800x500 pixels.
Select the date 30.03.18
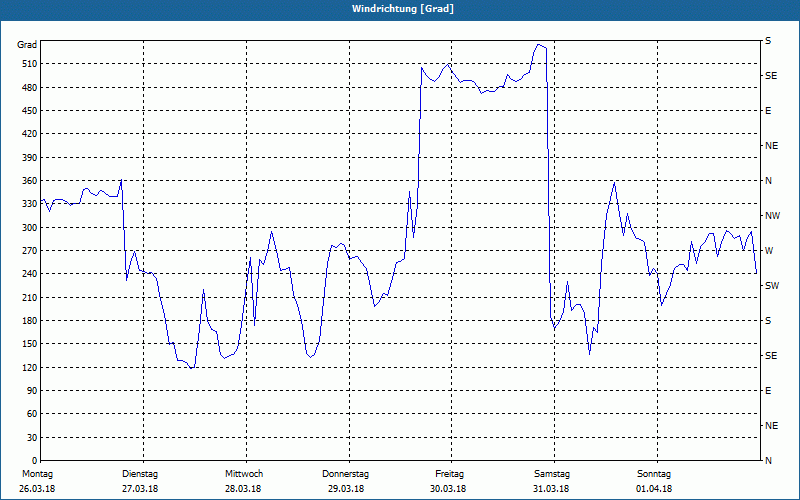(448, 489)
